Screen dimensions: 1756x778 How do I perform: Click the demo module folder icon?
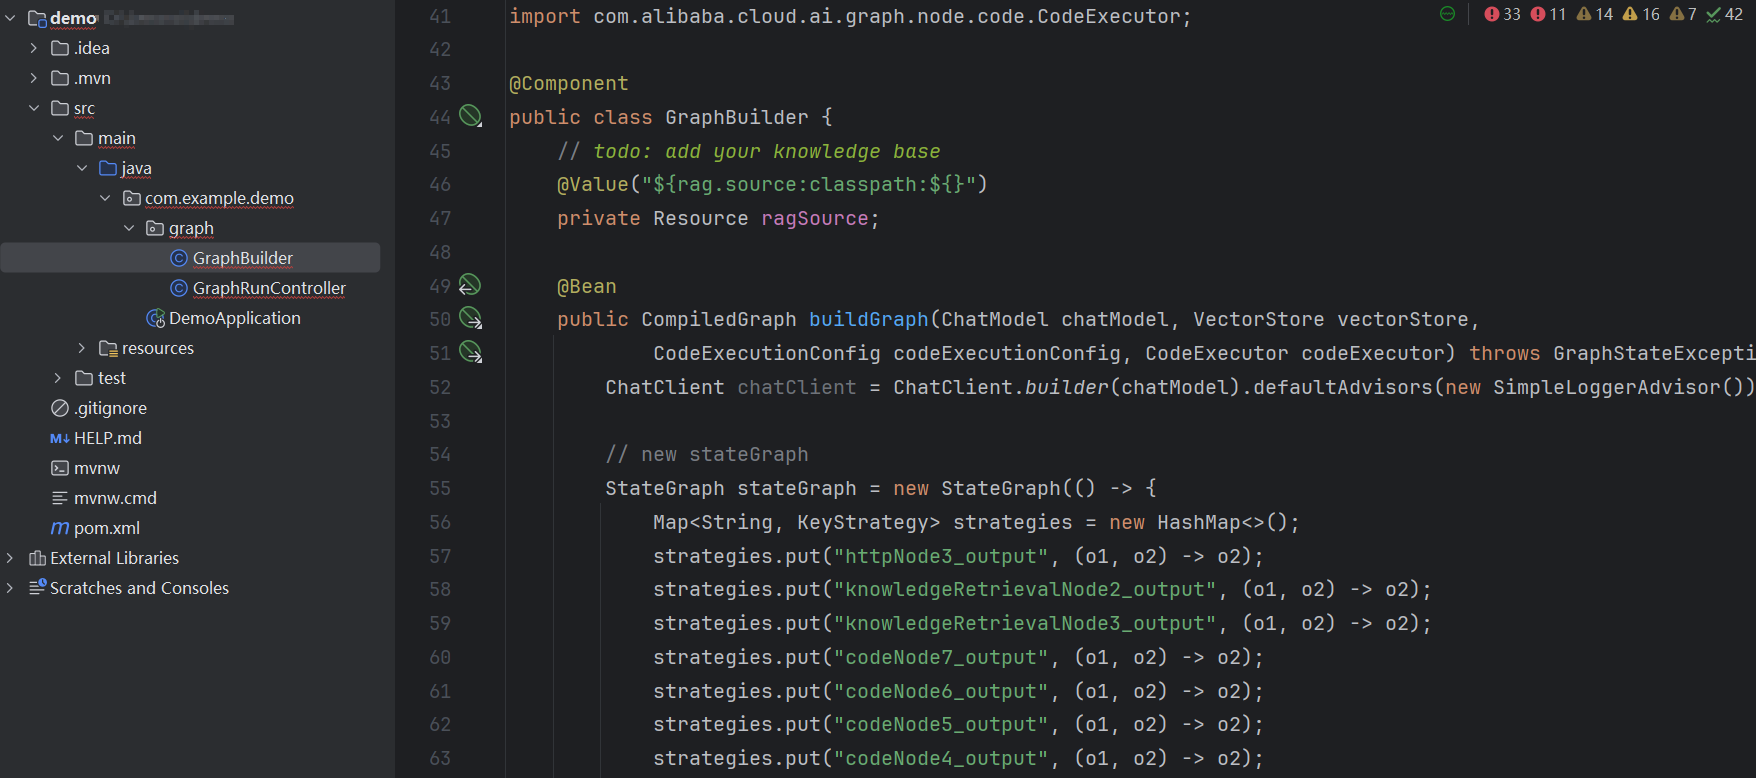tap(38, 18)
